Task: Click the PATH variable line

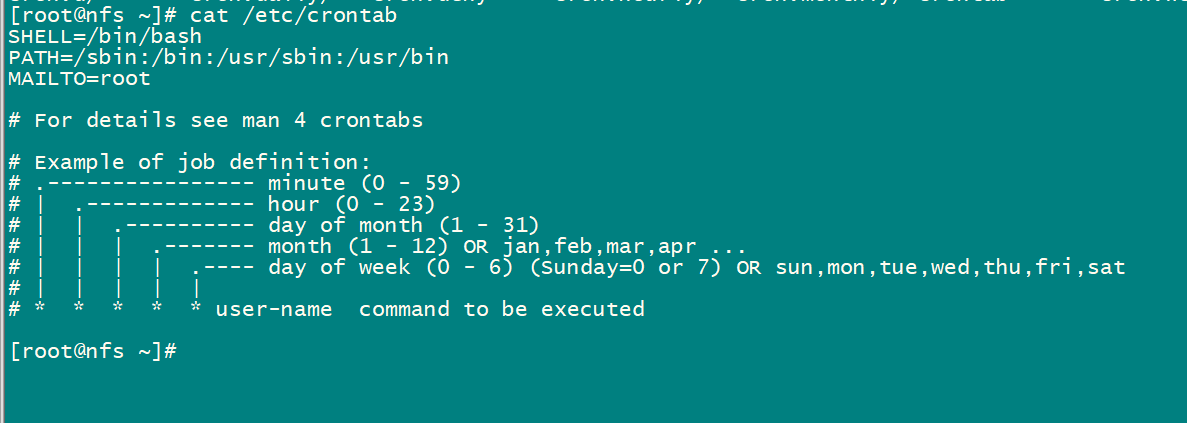Action: pos(229,58)
